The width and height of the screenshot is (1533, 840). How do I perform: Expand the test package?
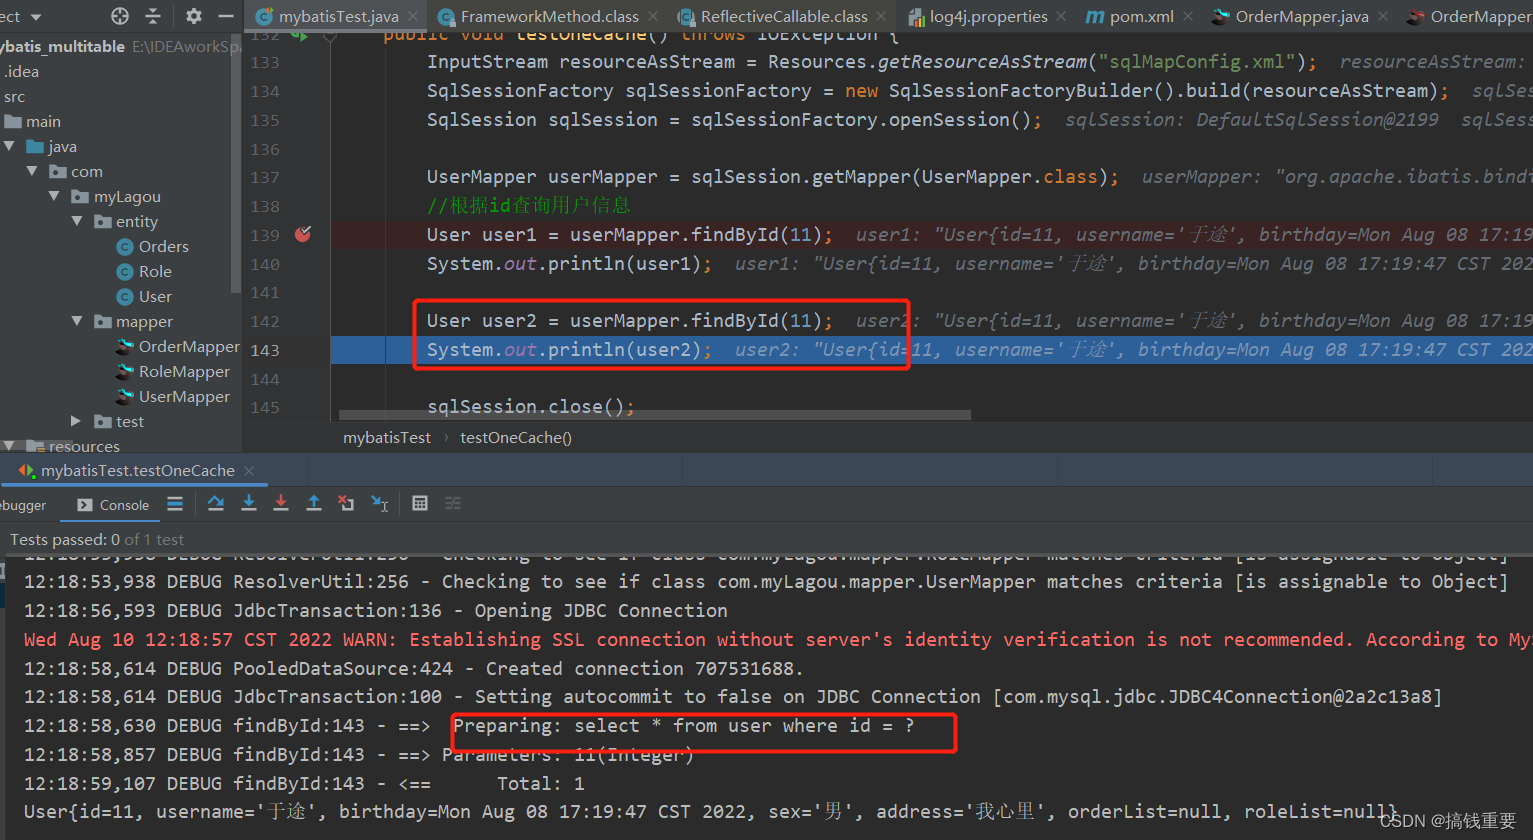coord(77,421)
